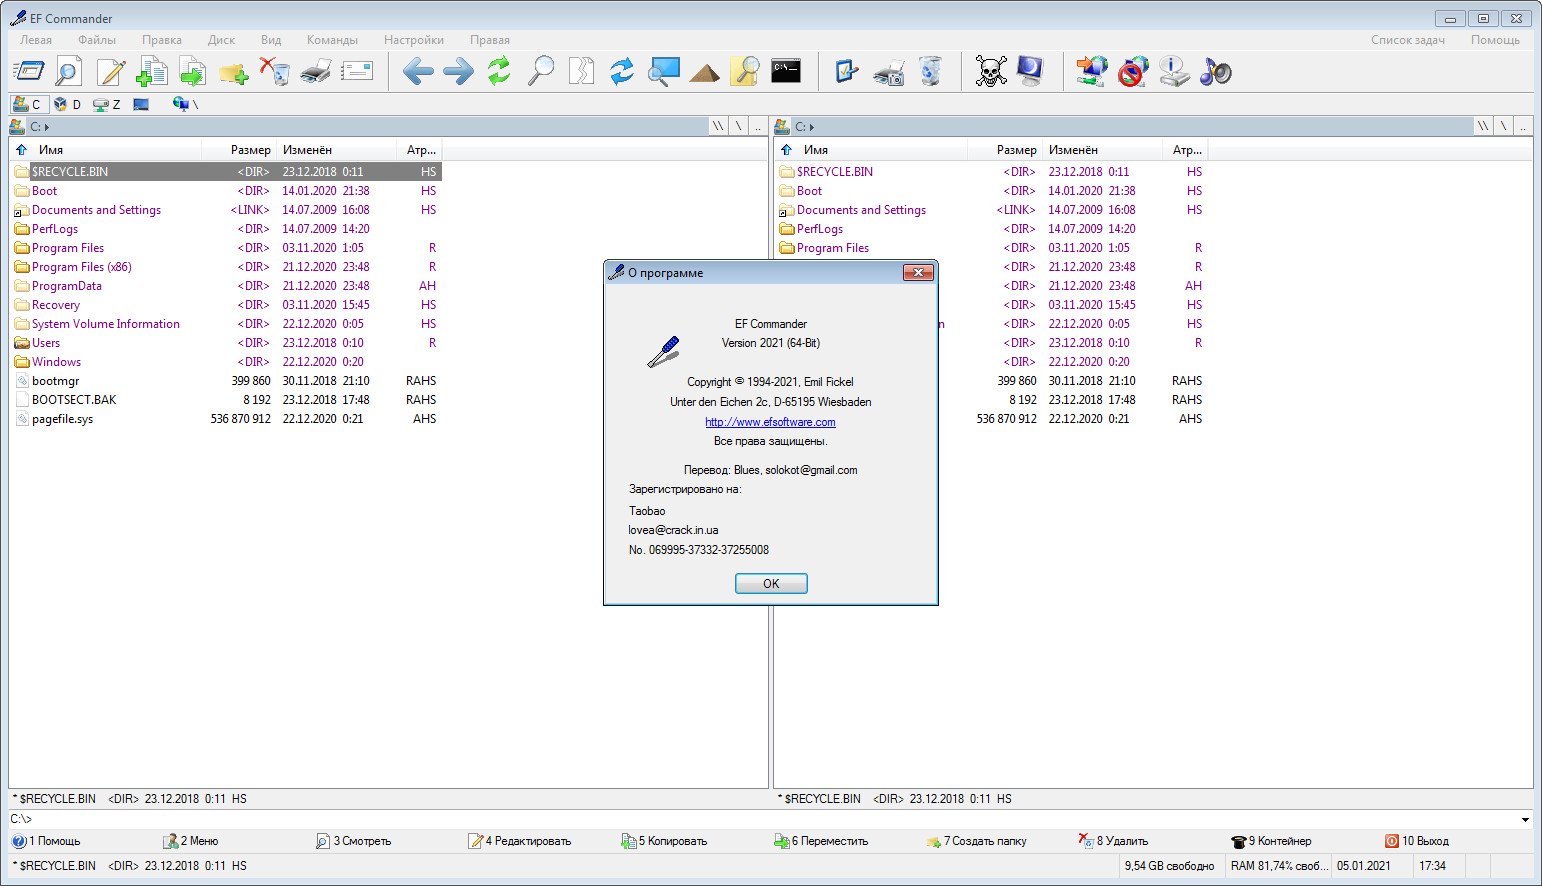This screenshot has height=886, width=1542.
Task: Click the printer toolbar icon
Action: click(x=315, y=71)
